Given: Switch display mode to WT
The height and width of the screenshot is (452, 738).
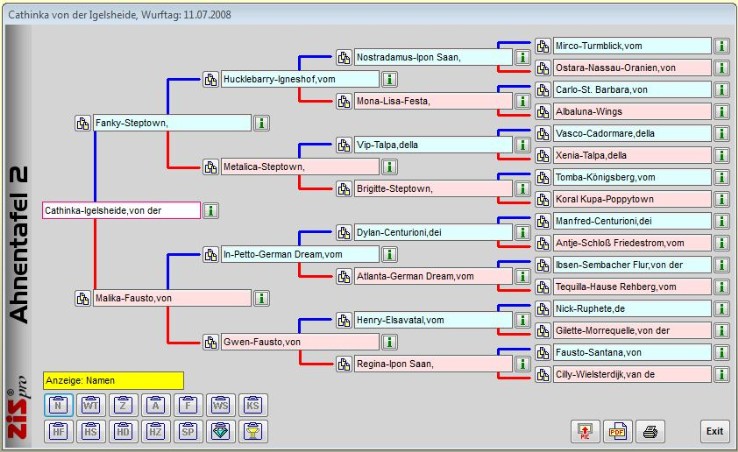Looking at the screenshot, I should (x=89, y=405).
